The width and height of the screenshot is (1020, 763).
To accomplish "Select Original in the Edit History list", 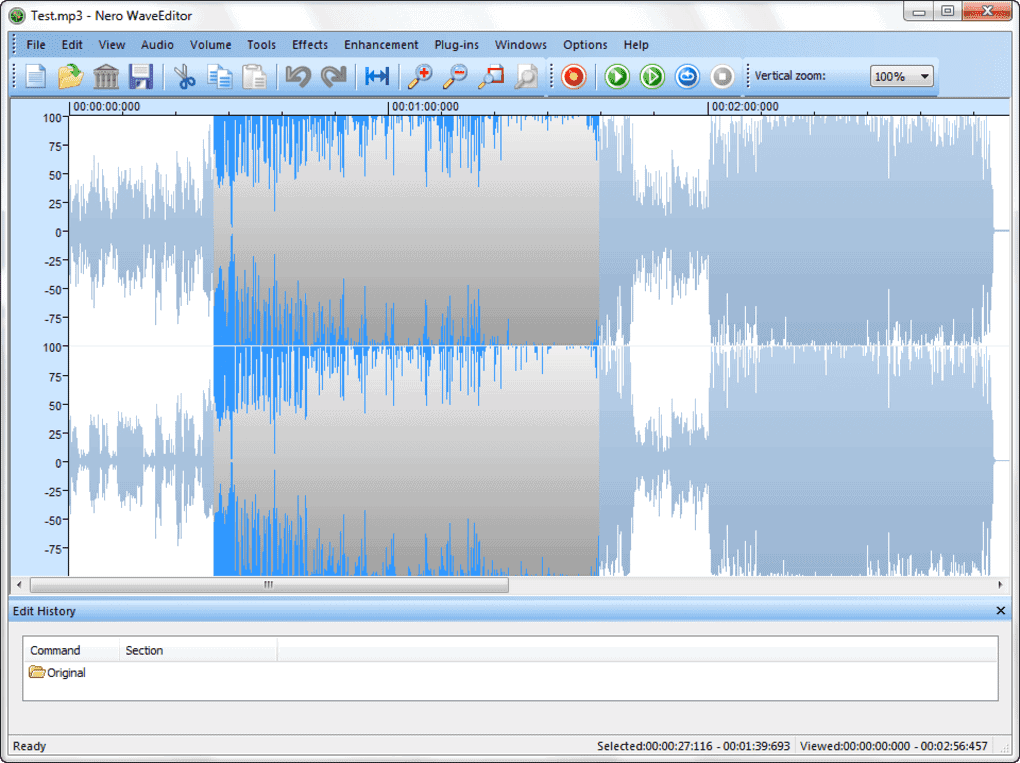I will point(64,672).
